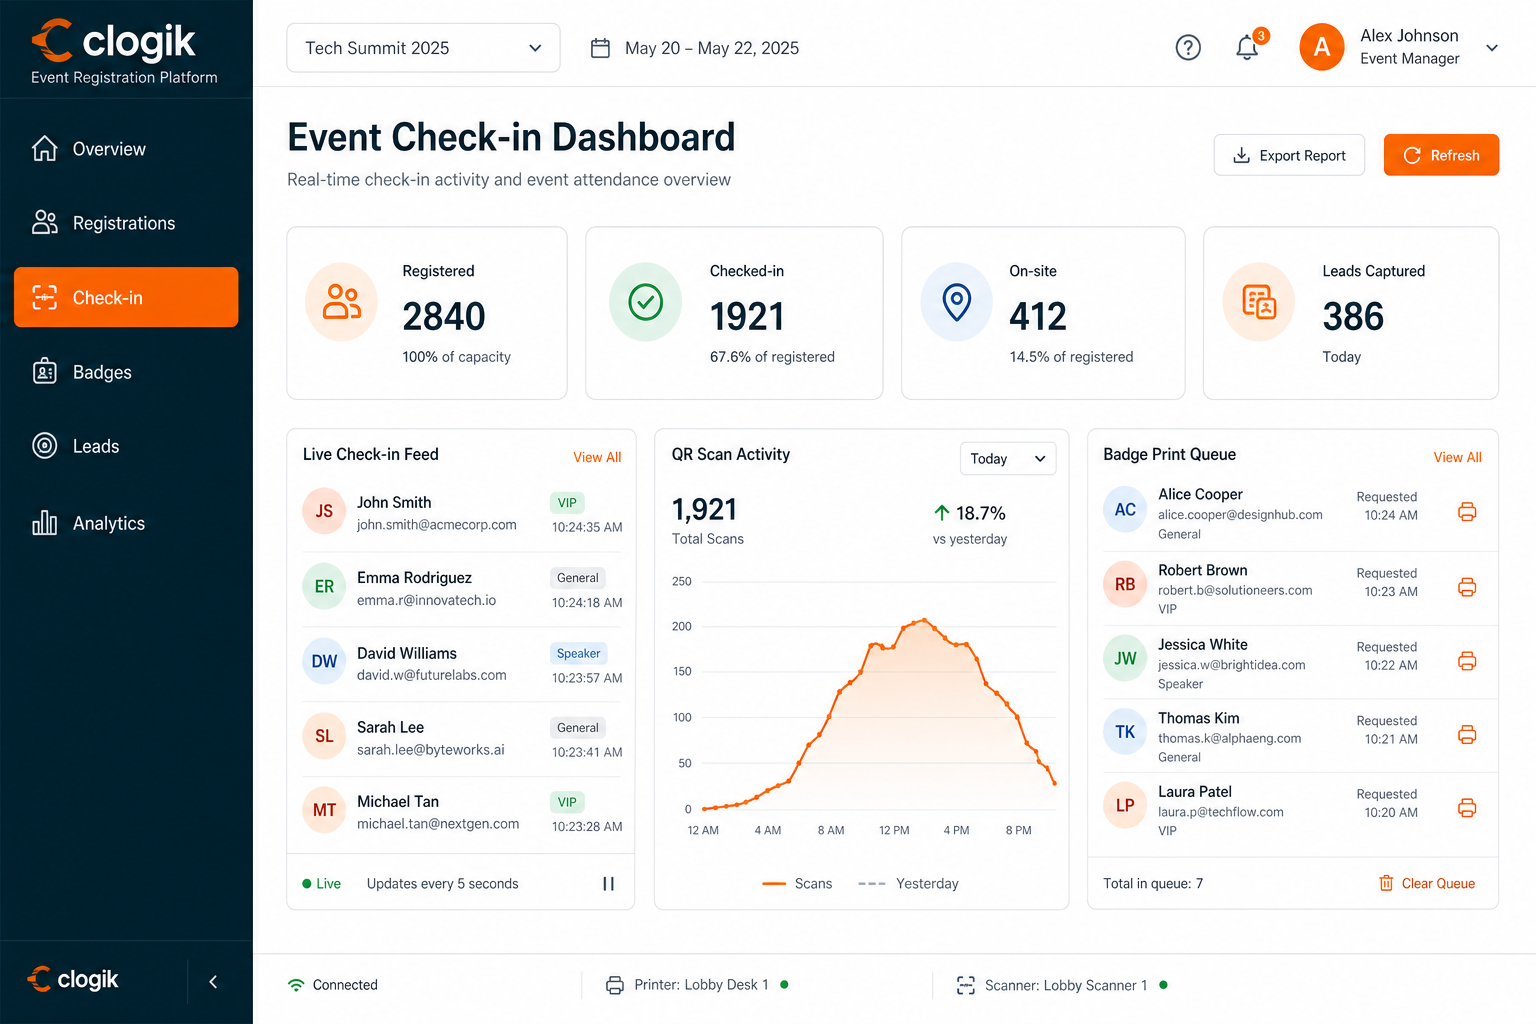Image resolution: width=1536 pixels, height=1024 pixels.
Task: Click emma.r@innovatech.io email
Action: pos(426,600)
